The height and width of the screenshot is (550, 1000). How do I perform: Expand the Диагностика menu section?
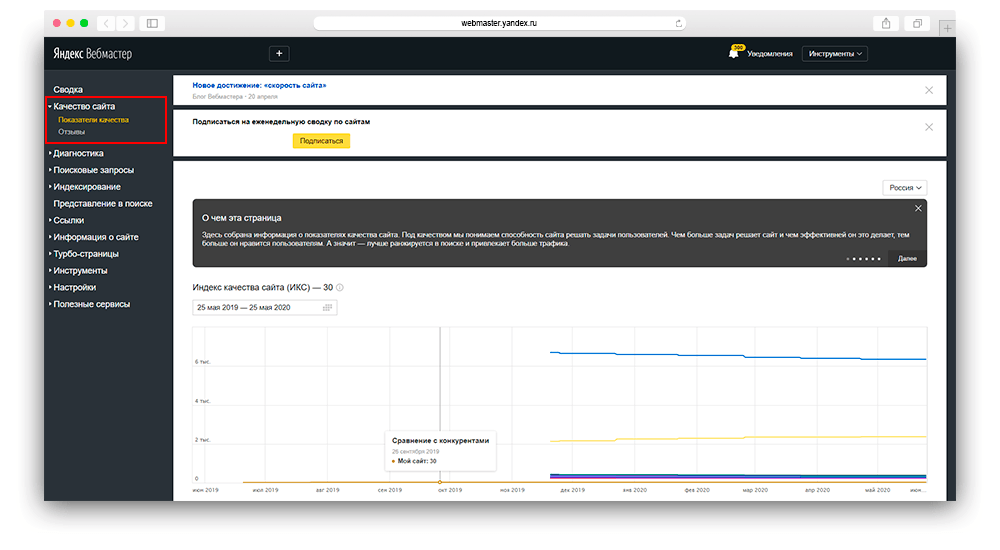(78, 153)
